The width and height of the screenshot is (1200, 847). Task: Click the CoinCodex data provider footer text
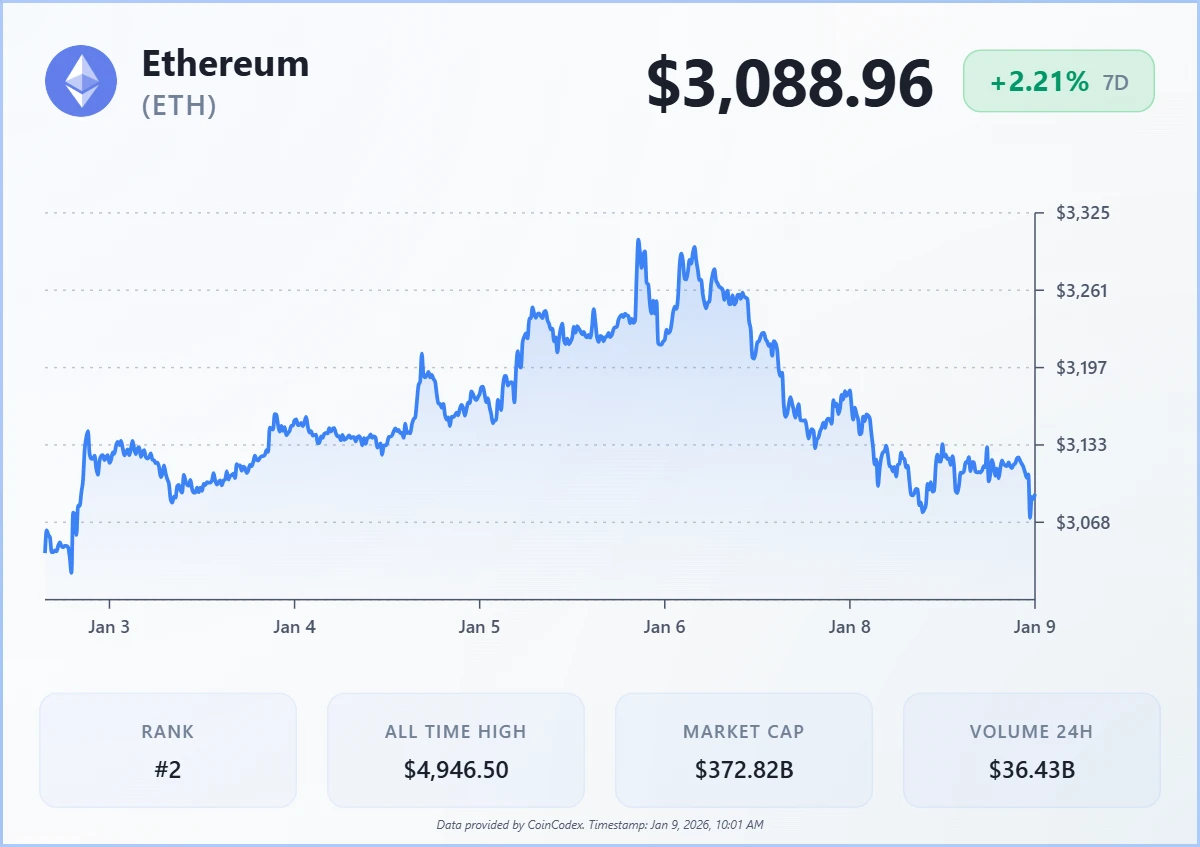coord(600,825)
